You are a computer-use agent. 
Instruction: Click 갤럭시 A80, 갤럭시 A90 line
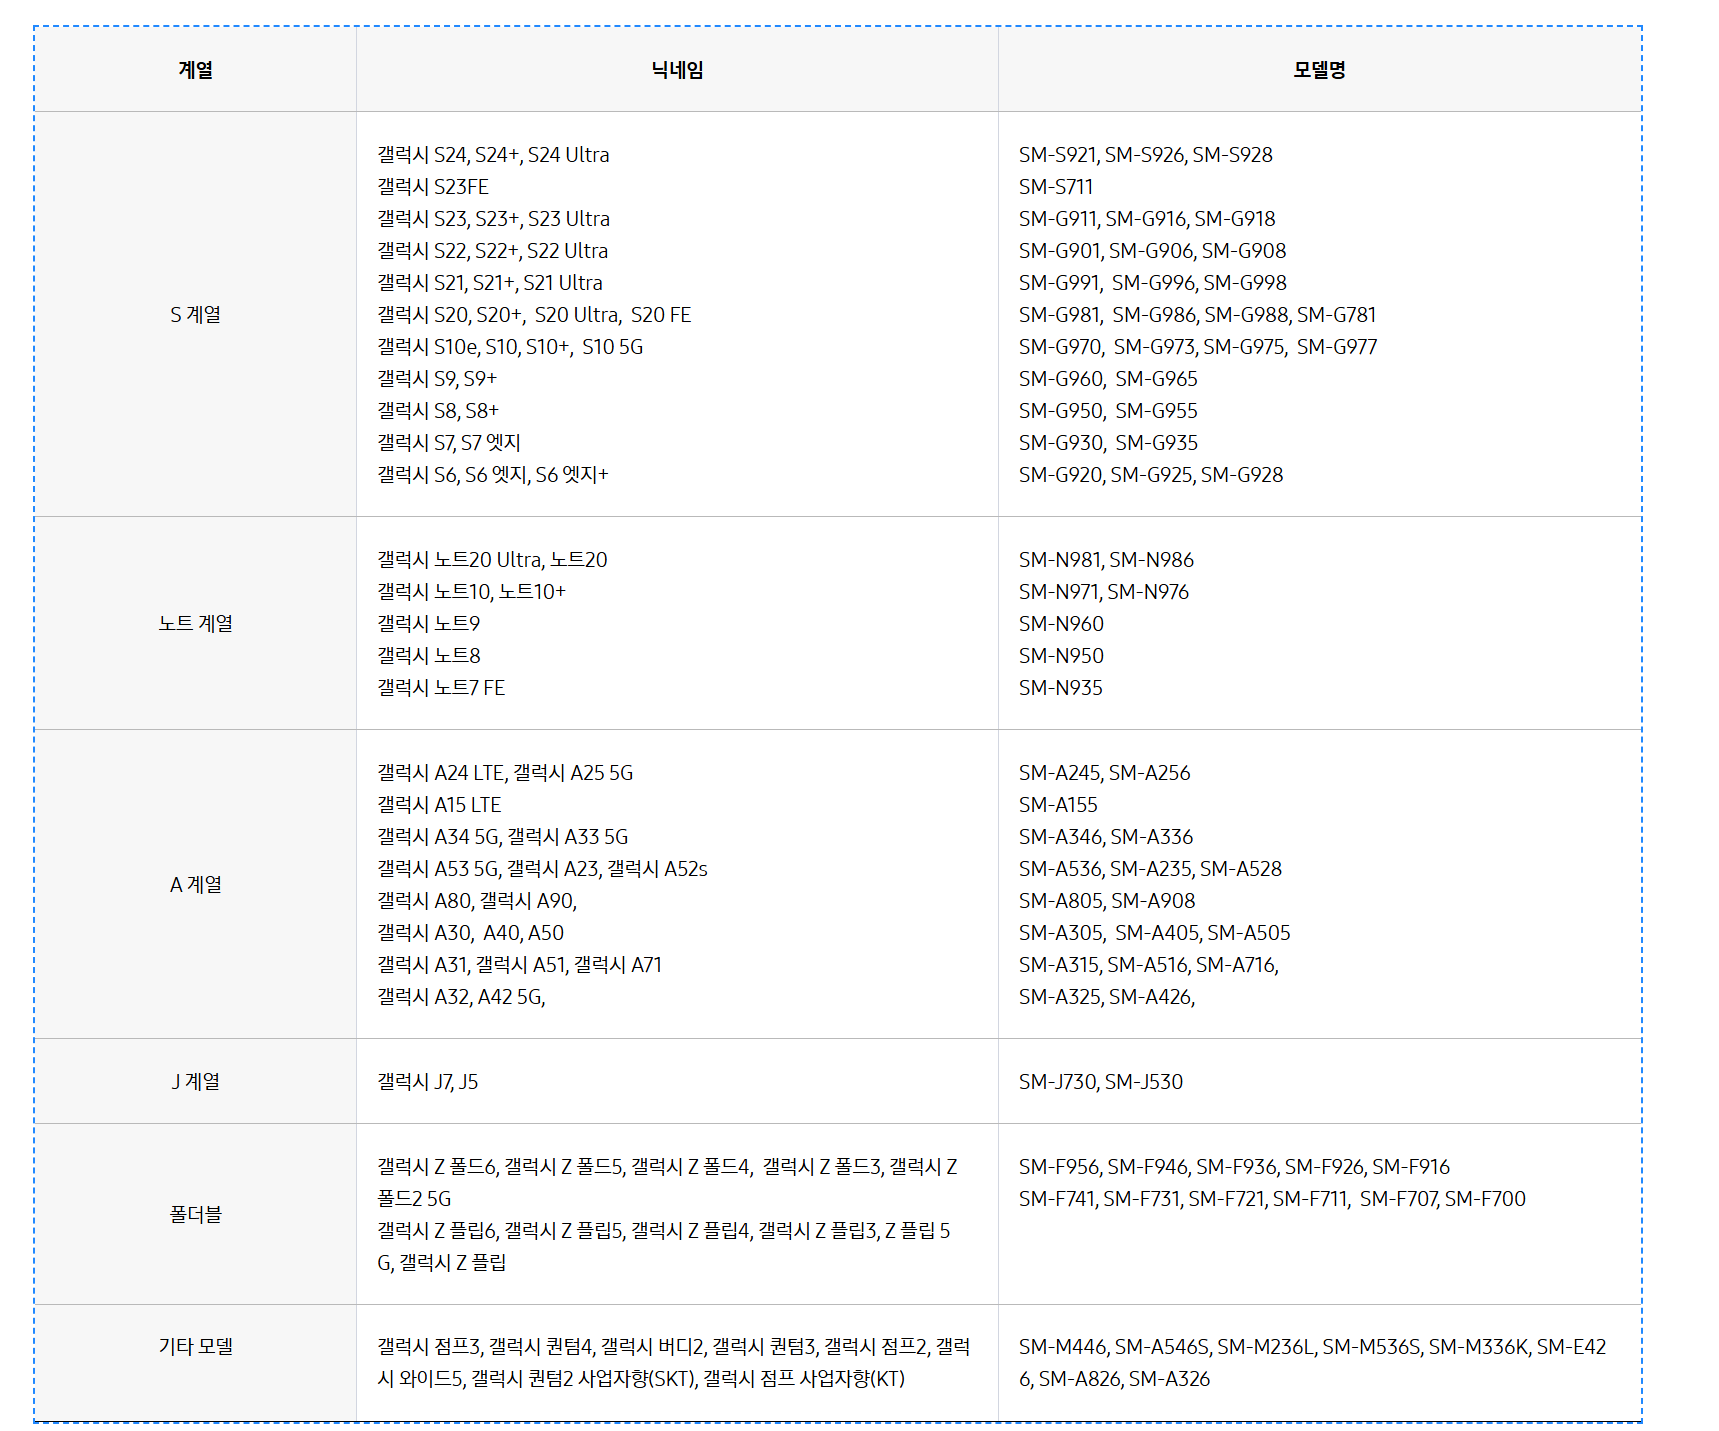coord(477,901)
